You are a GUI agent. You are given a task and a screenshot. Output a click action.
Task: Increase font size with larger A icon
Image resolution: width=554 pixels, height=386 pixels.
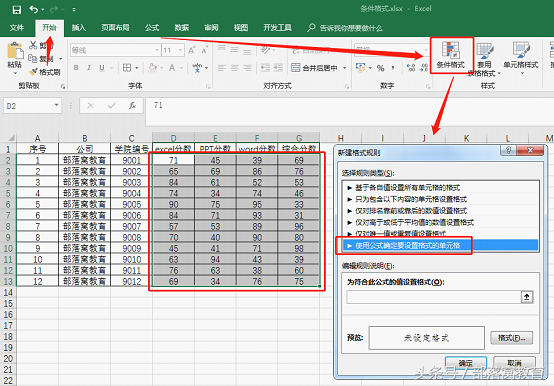[x=191, y=51]
